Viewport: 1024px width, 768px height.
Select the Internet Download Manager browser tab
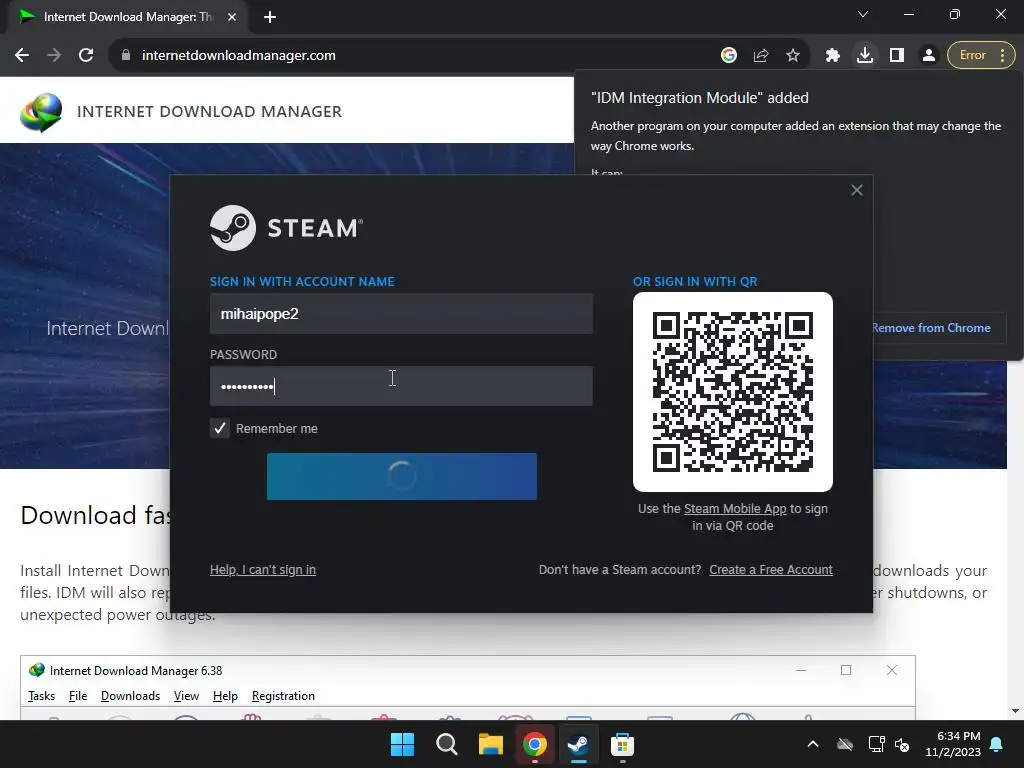coord(127,17)
